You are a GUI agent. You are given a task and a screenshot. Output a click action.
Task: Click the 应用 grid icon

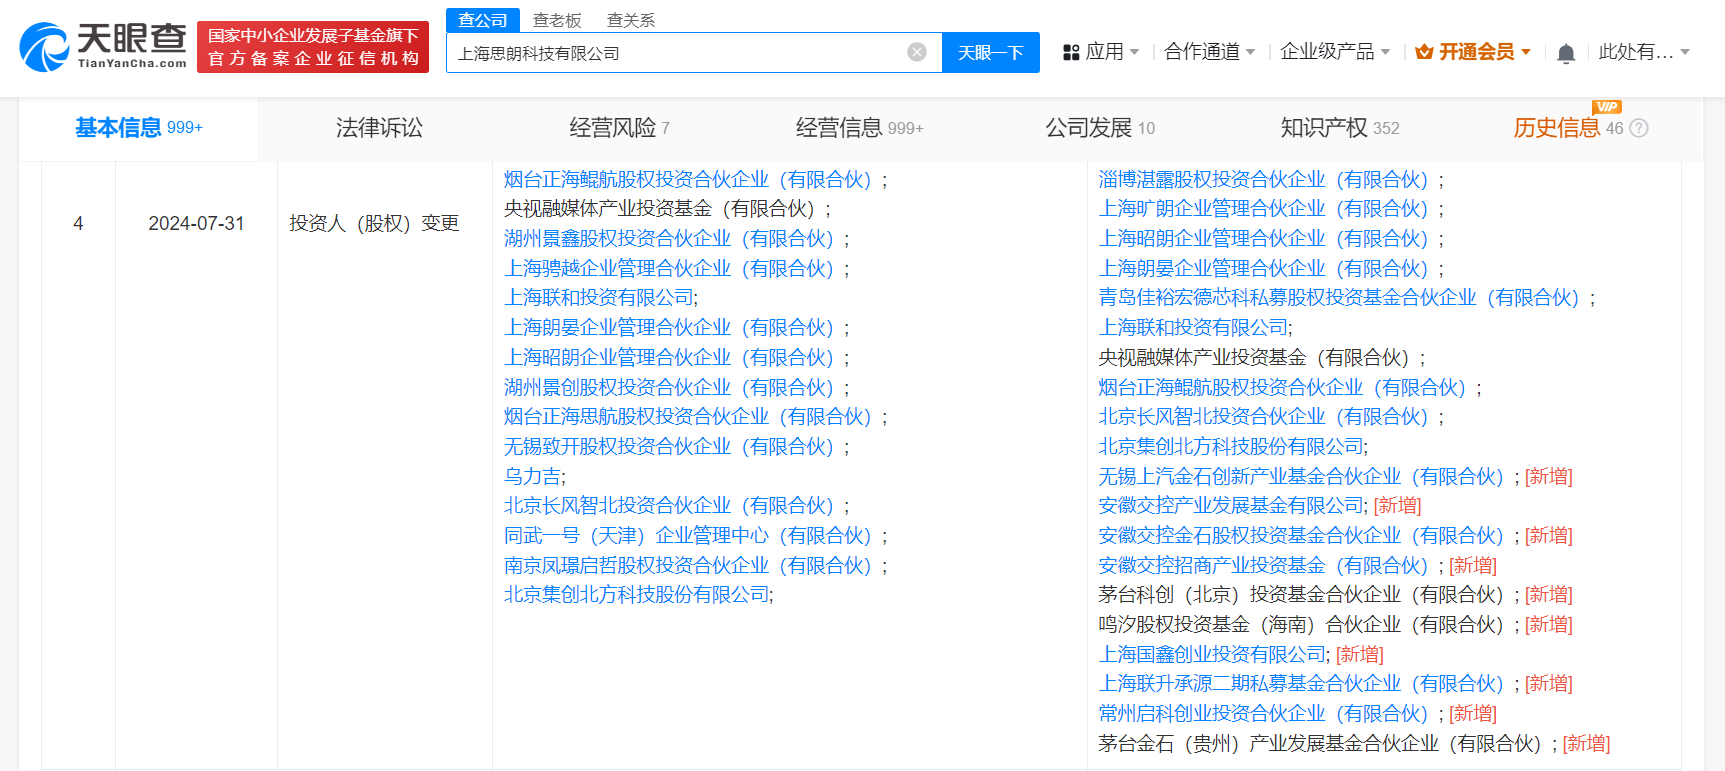[1071, 52]
